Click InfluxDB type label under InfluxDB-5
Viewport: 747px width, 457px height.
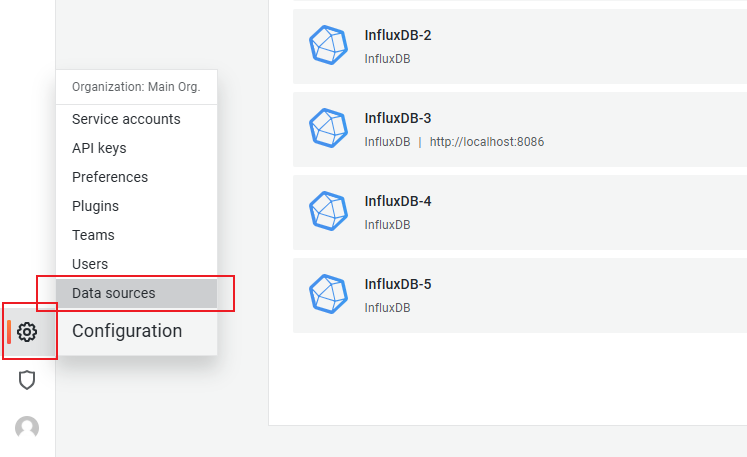click(387, 308)
